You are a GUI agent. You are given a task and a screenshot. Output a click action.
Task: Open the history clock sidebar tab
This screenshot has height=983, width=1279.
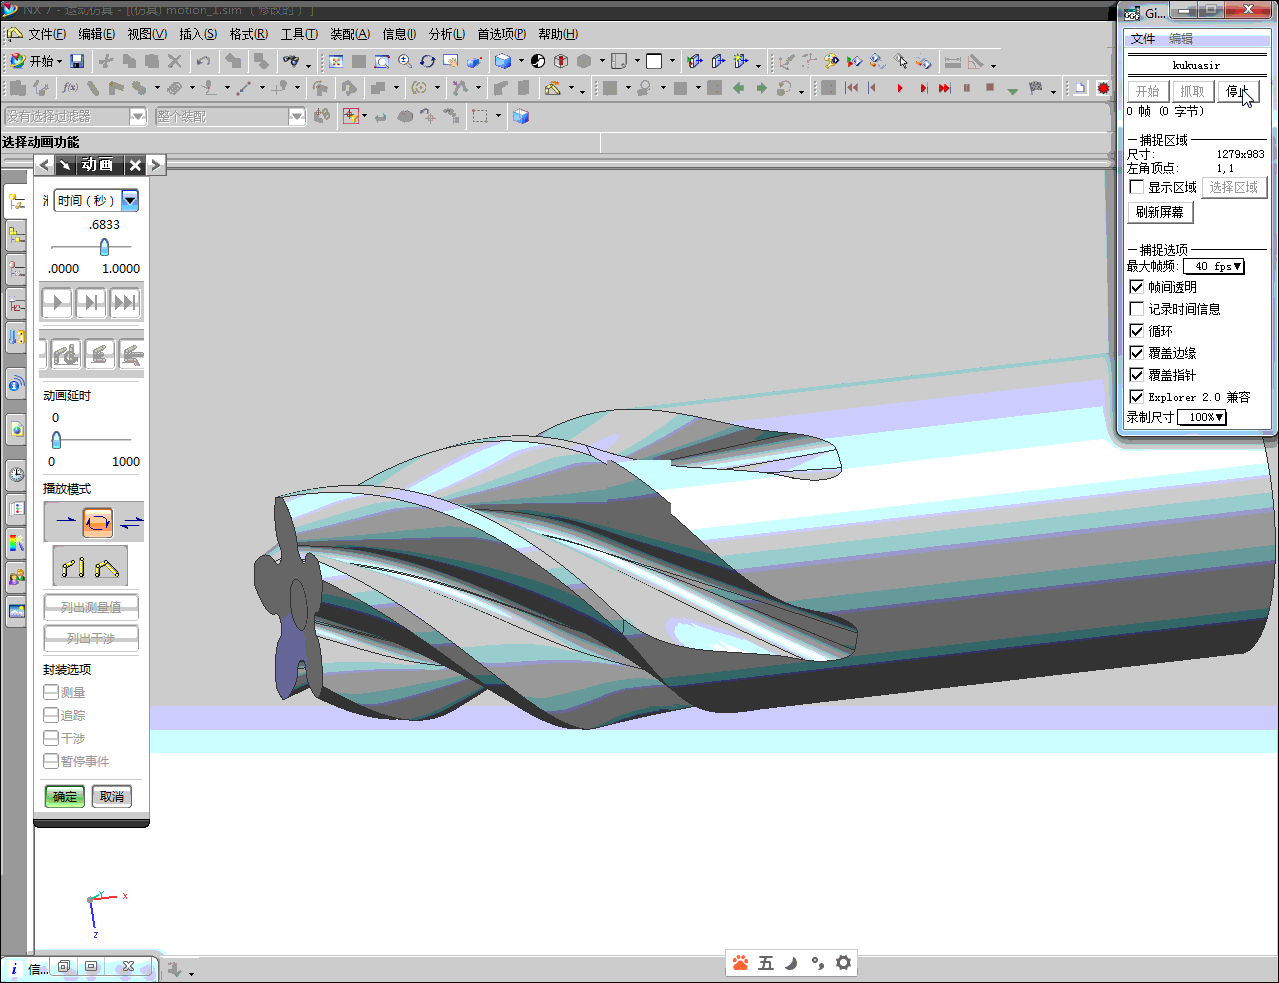click(x=16, y=474)
